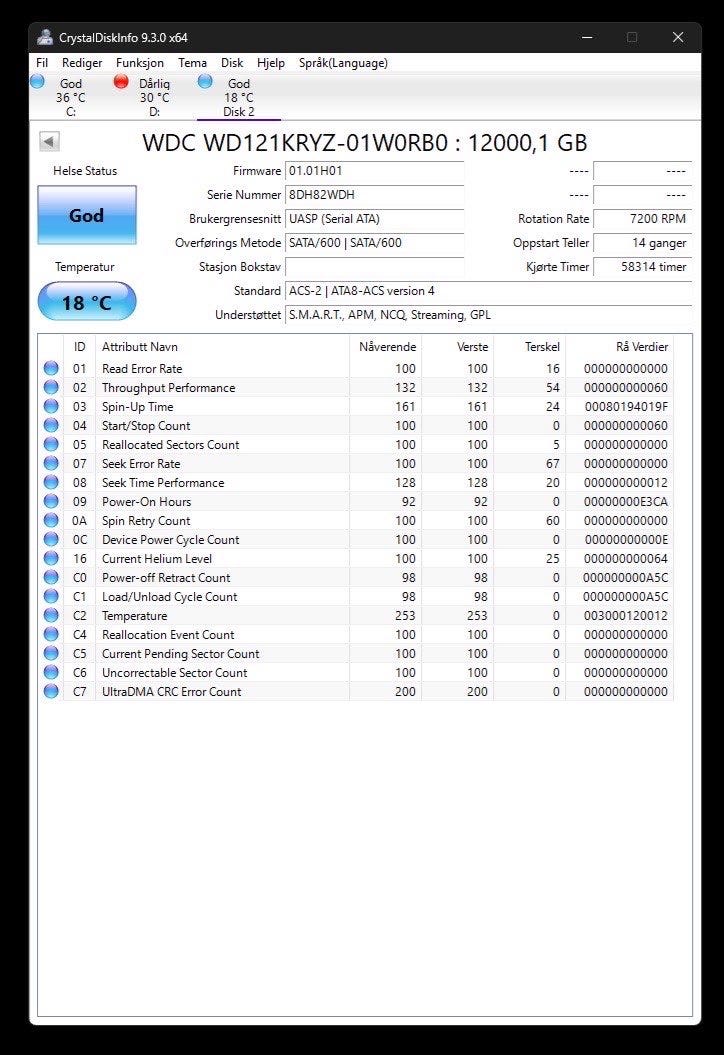Click the status icon for Reallocation Event Count
The image size is (724, 1055).
click(51, 634)
